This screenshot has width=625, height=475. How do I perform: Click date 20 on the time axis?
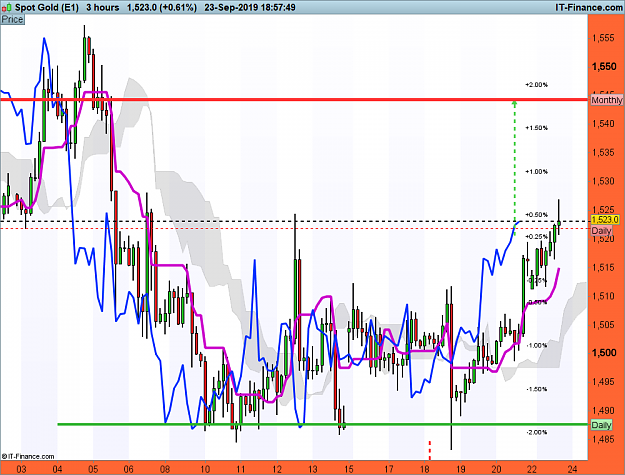tap(497, 469)
